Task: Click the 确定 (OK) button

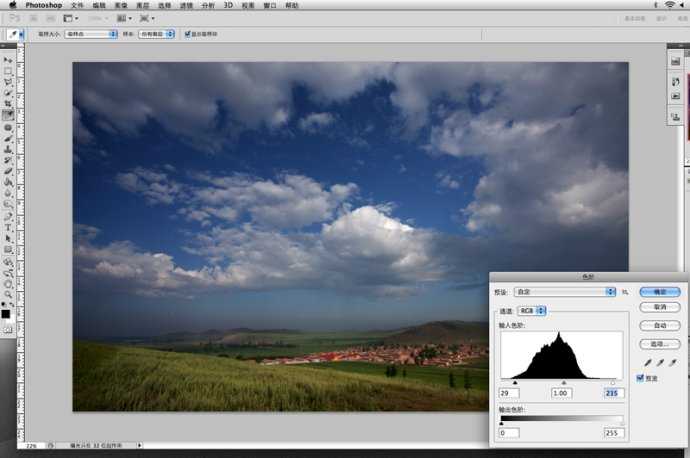Action: pyautogui.click(x=659, y=292)
